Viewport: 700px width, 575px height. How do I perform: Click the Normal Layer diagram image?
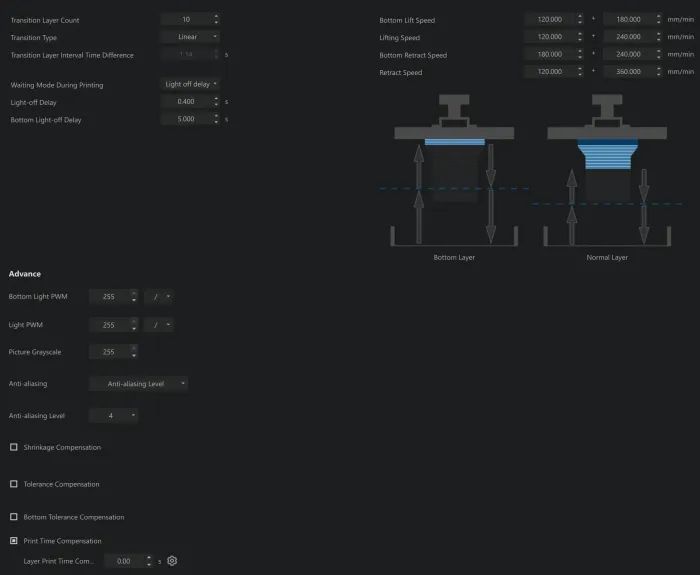coord(607,170)
